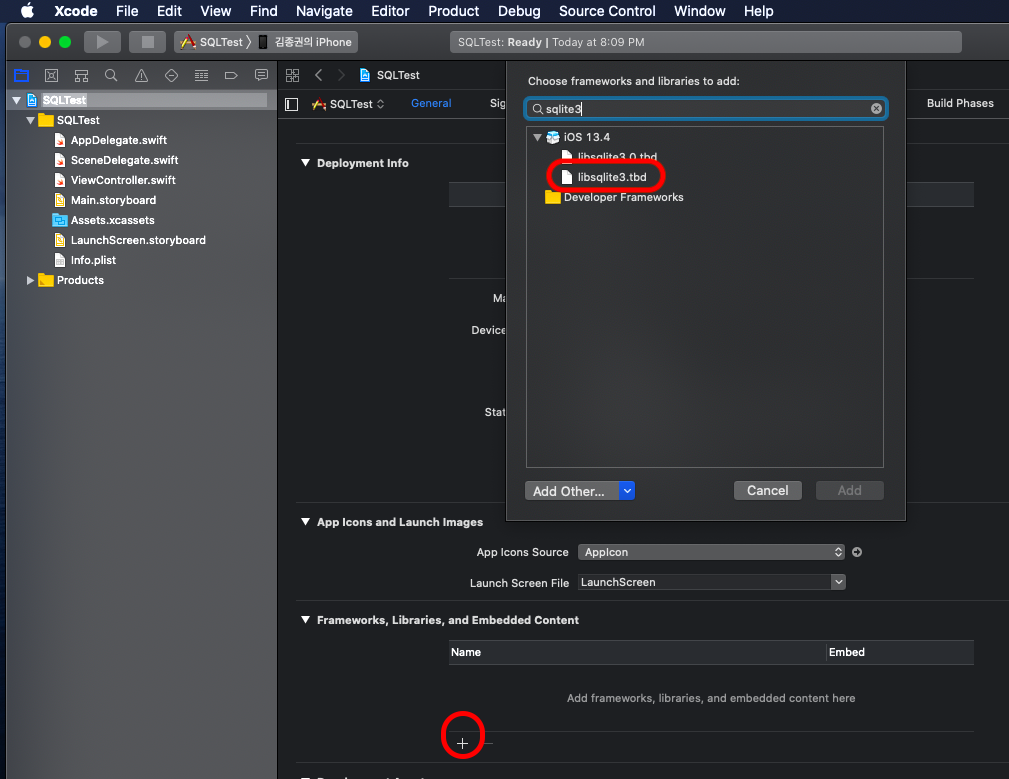Choose the SQLTest scheme in toolbar

point(212,42)
